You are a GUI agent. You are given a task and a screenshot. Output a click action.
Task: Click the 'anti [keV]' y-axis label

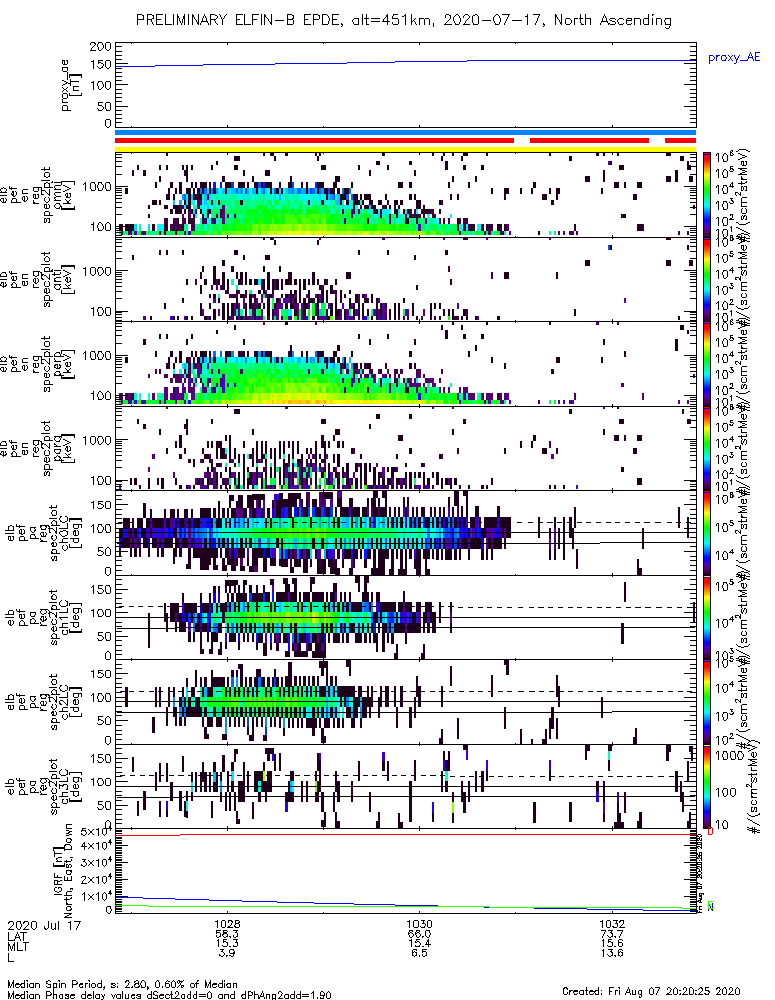coord(64,279)
